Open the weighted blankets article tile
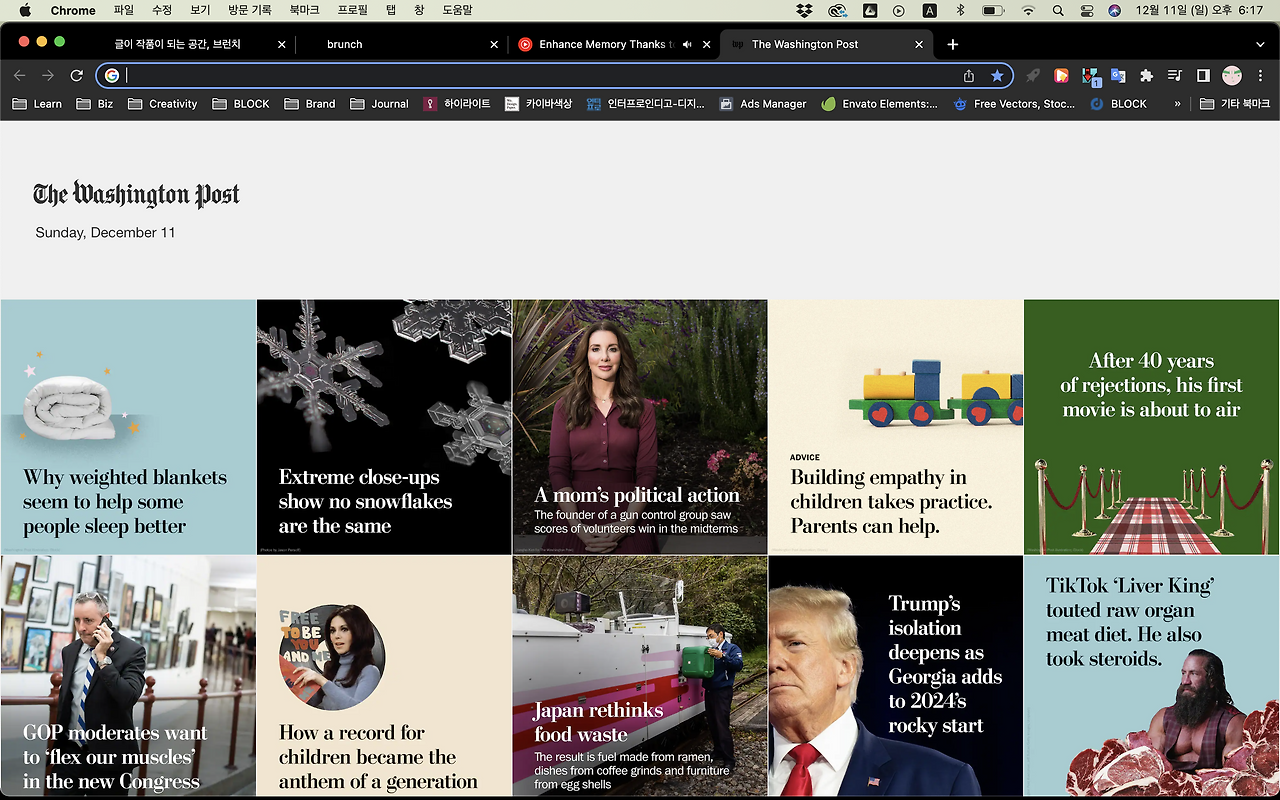 click(128, 427)
